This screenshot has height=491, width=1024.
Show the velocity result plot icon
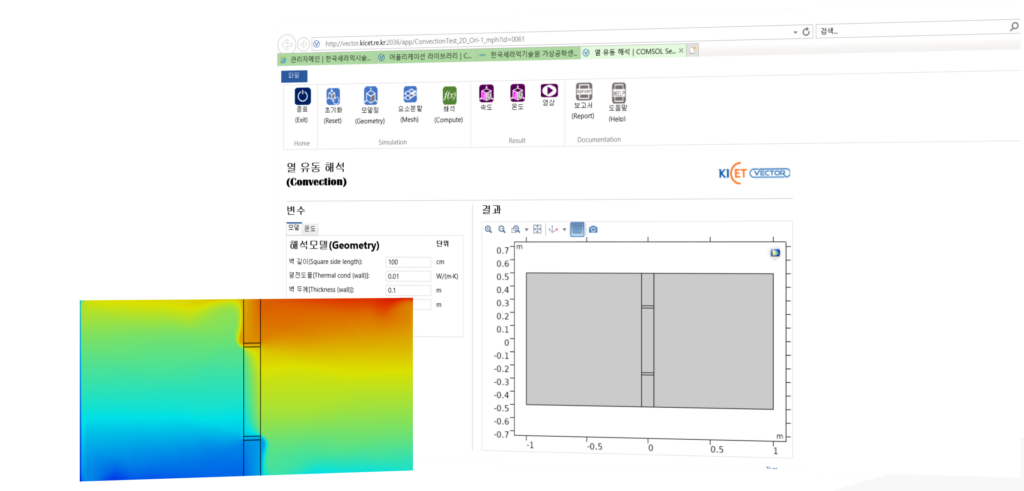pos(487,93)
